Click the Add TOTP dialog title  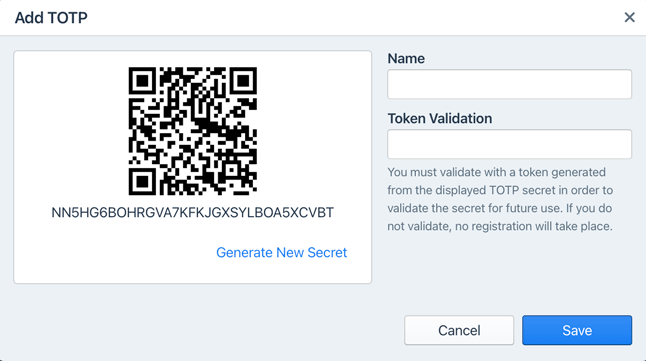(51, 18)
